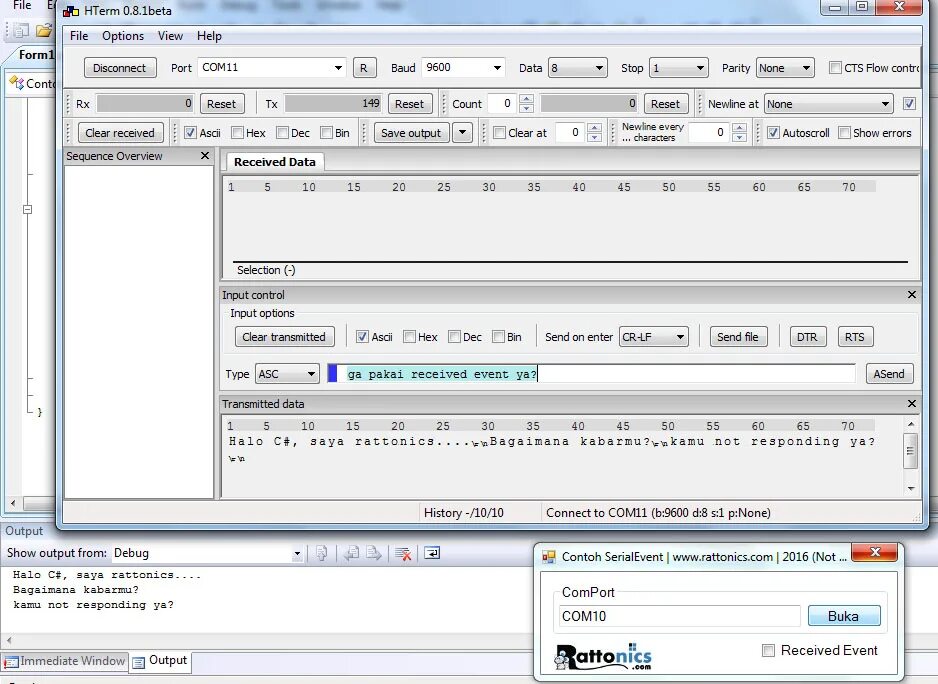Open the HTerm Help menu
938x684 pixels.
209,36
